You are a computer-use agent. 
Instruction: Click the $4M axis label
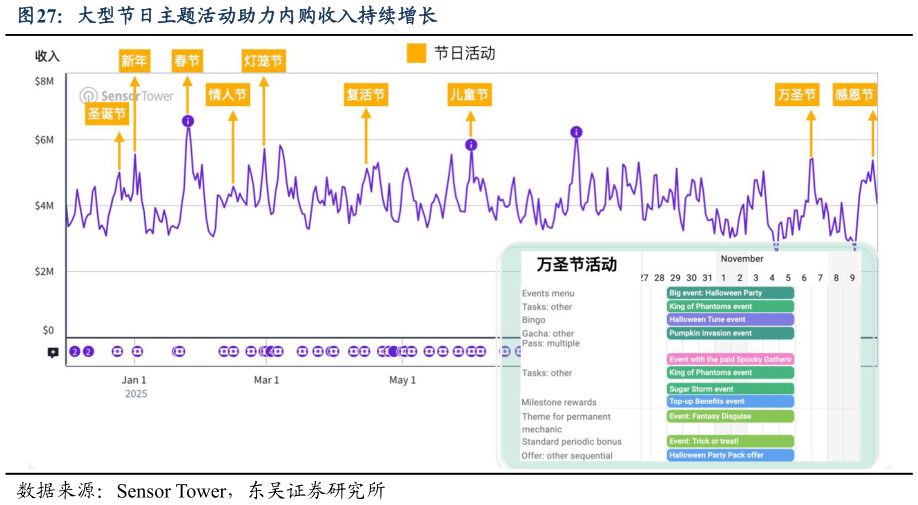click(44, 206)
